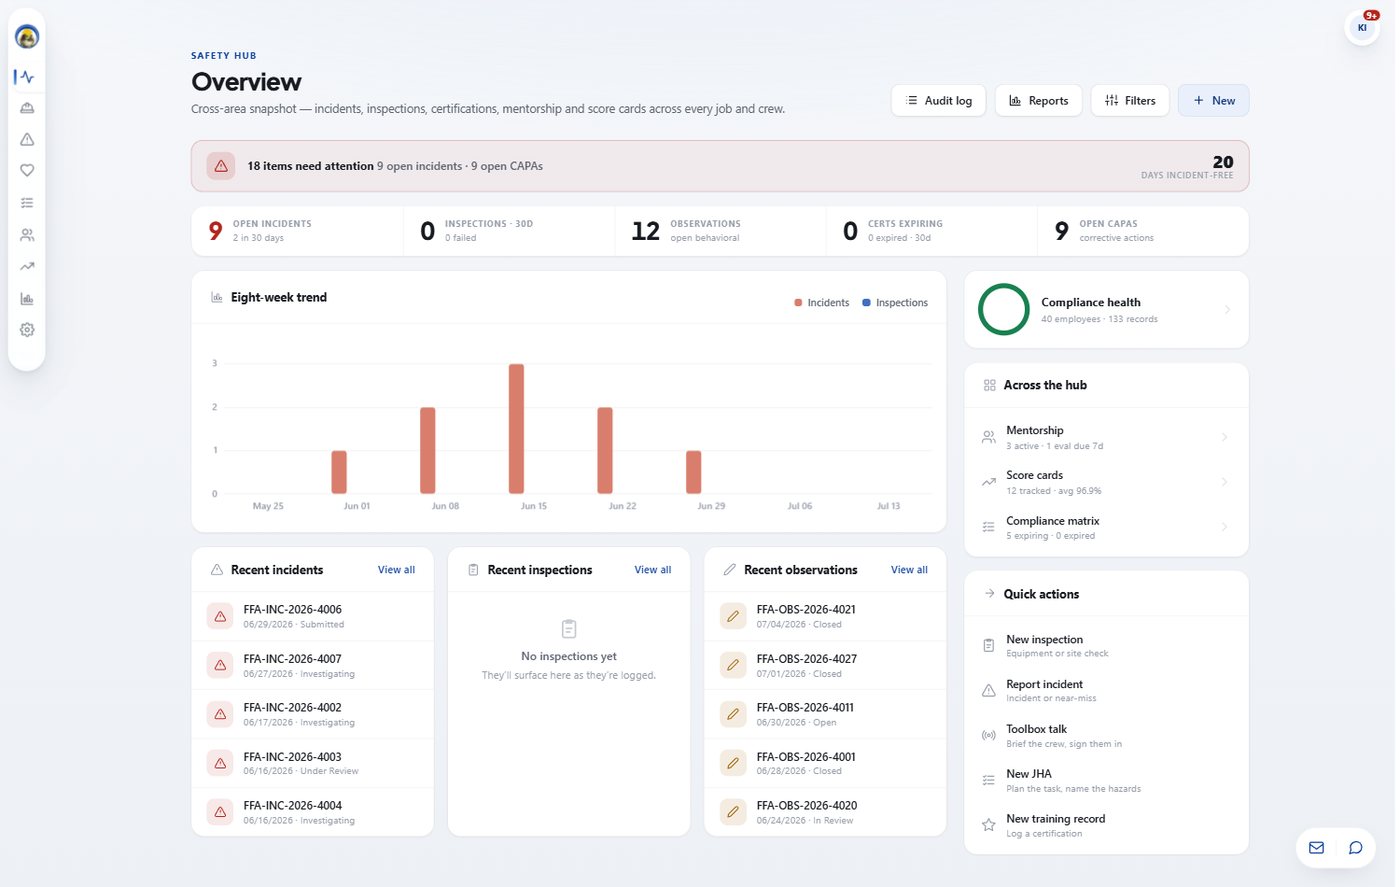Open incident FFA-INC-2026-4007

pyautogui.click(x=313, y=665)
